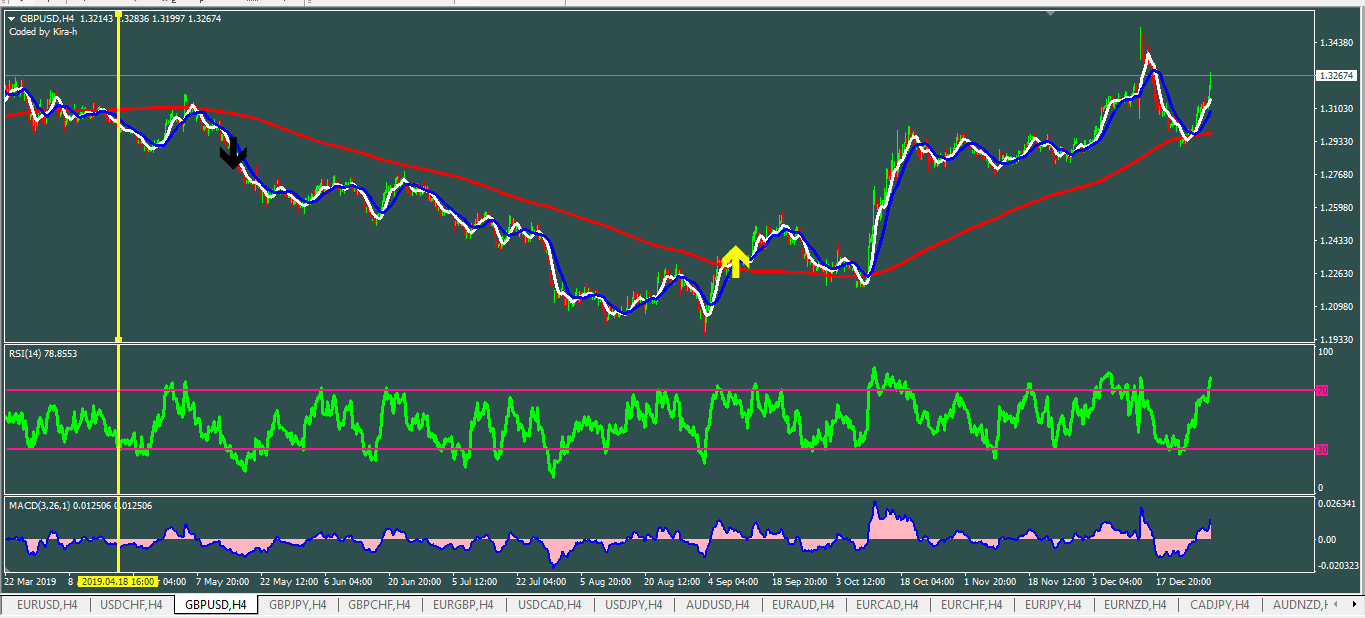Click the yellow up arrow buy signal

[x=736, y=261]
